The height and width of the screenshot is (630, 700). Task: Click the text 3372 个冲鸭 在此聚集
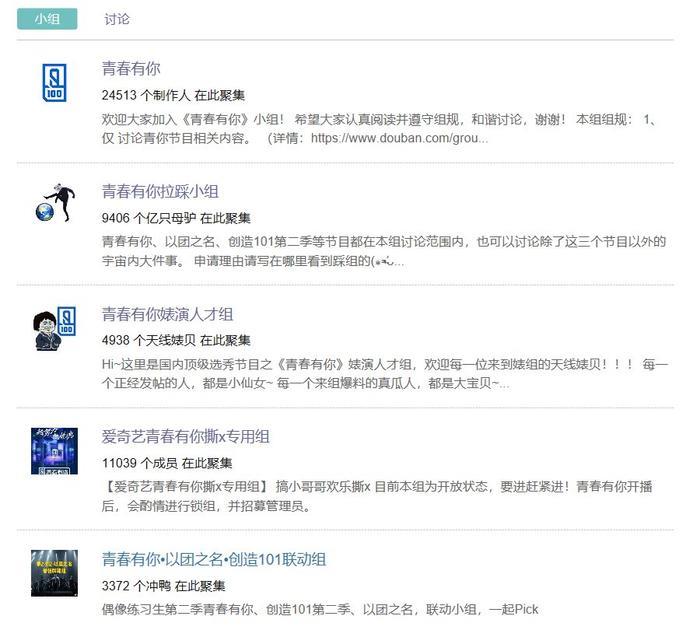[163, 586]
